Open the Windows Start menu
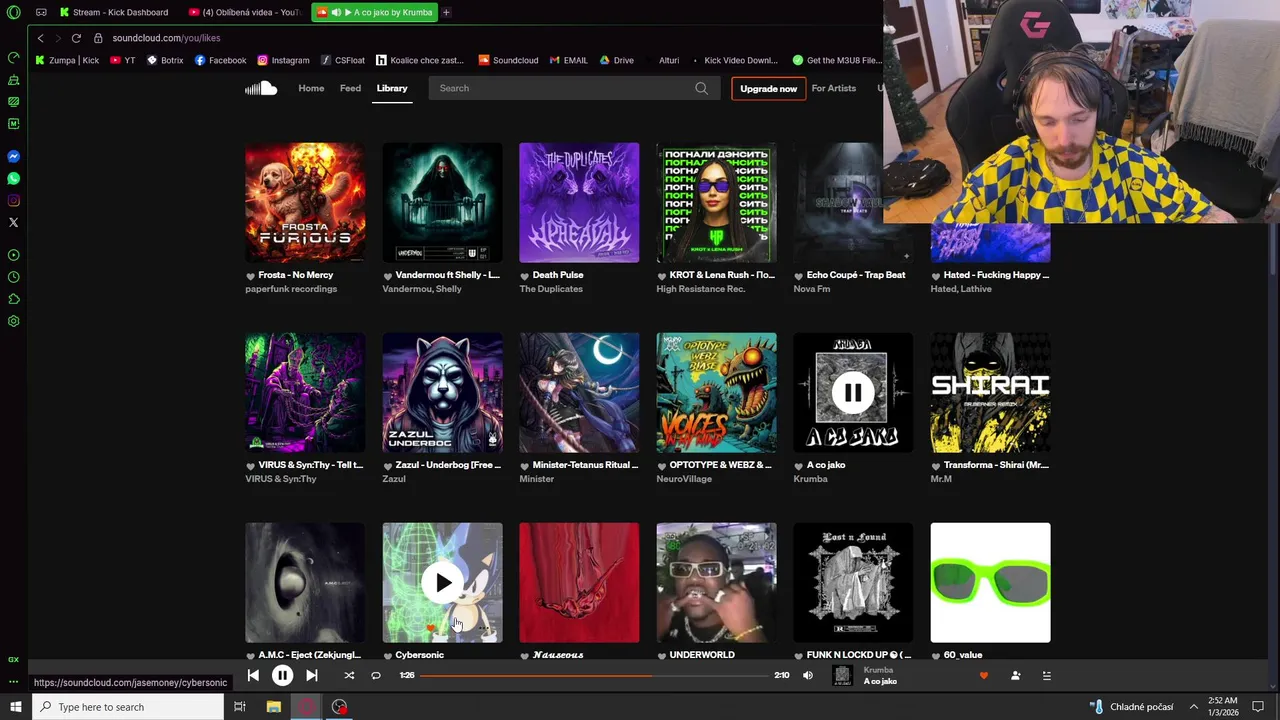Screen dimensions: 1280x720 click(15, 707)
